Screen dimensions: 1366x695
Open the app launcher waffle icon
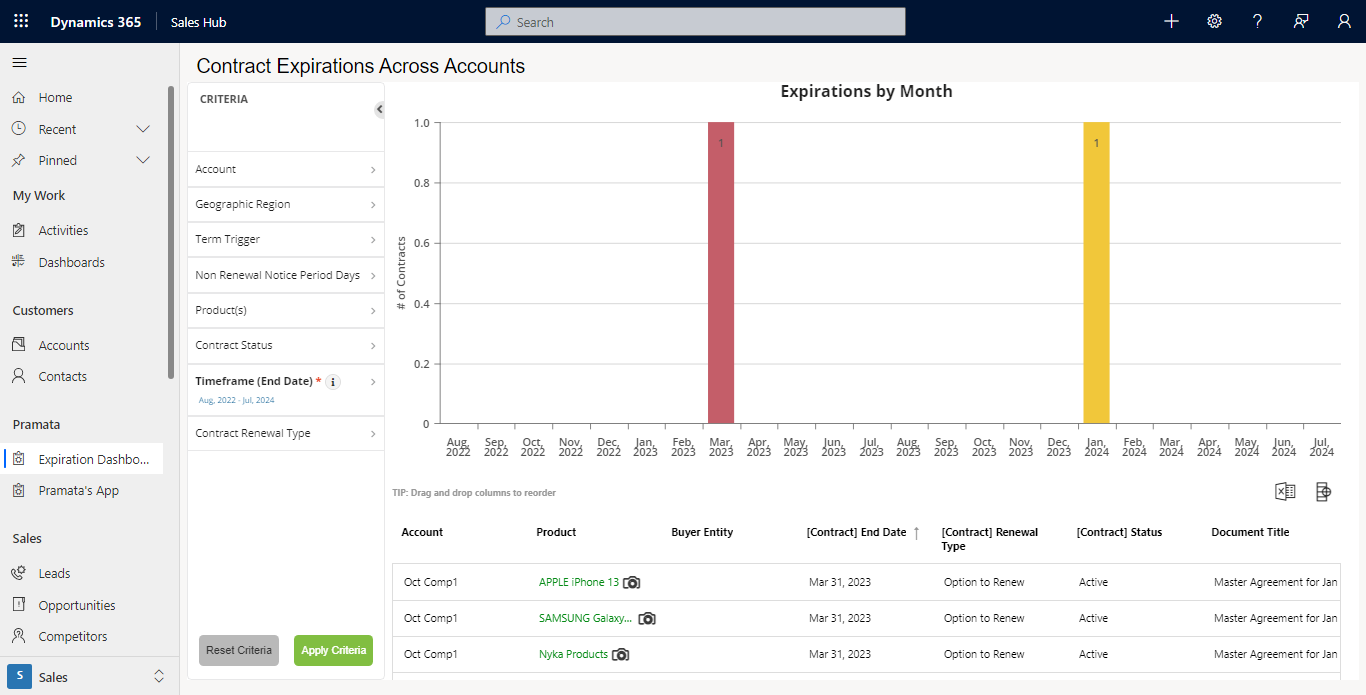[21, 21]
